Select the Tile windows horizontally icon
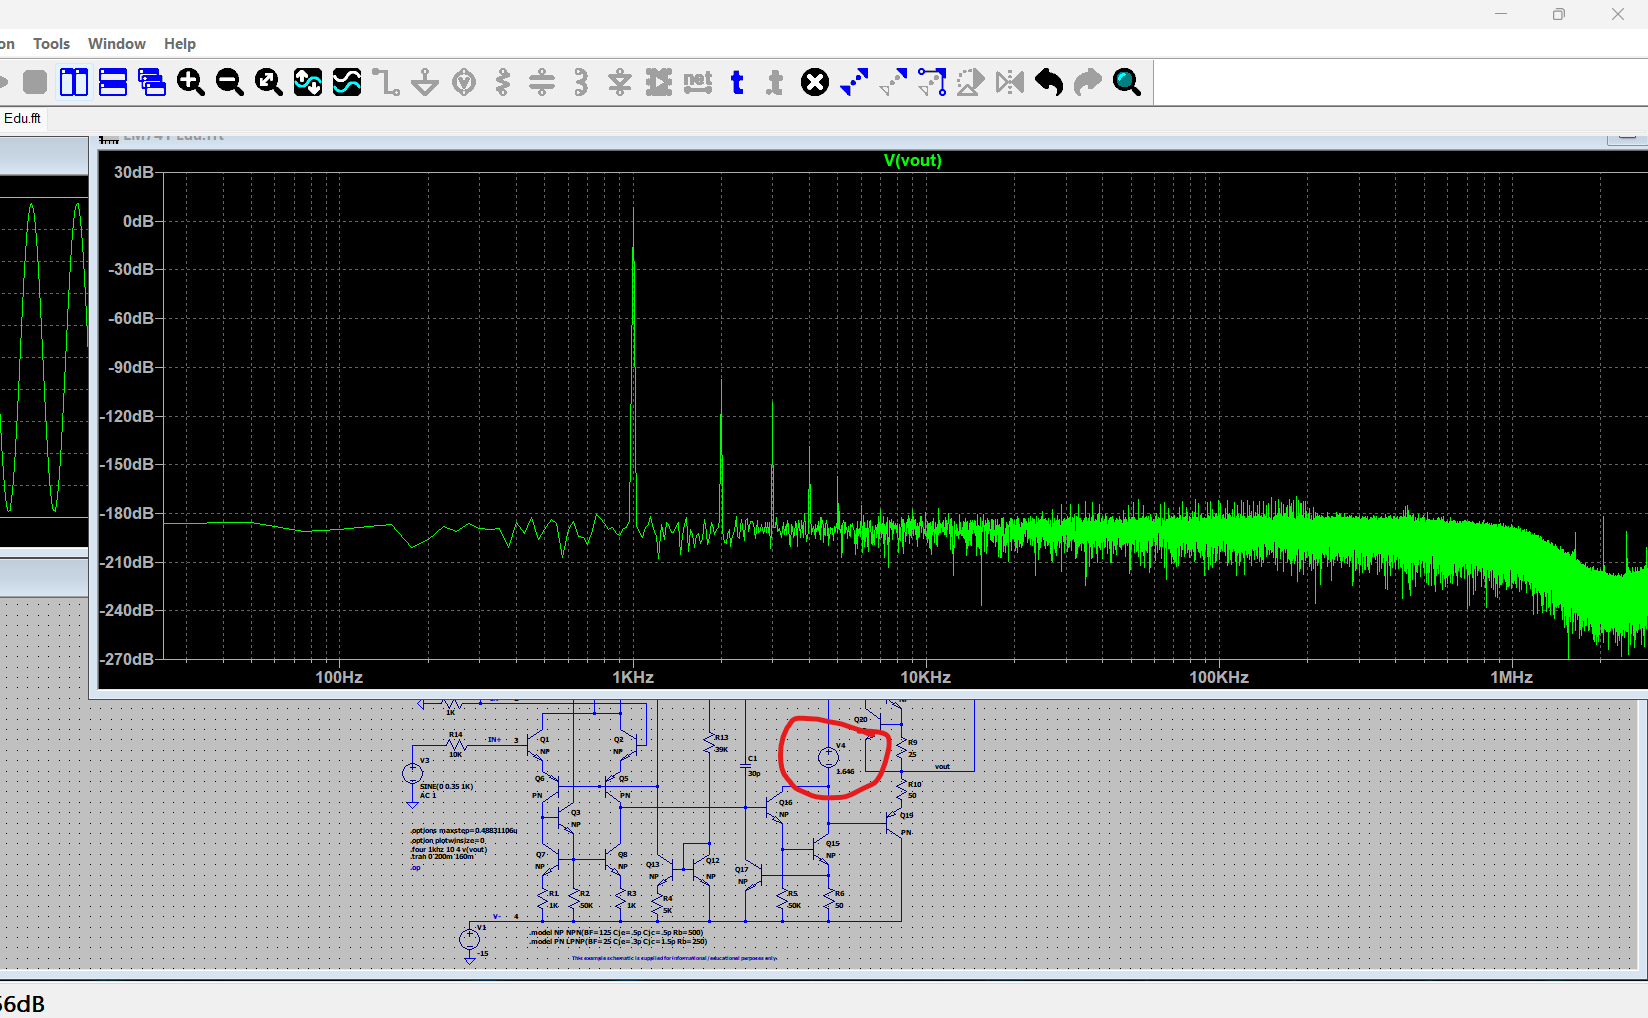1648x1018 pixels. [113, 82]
